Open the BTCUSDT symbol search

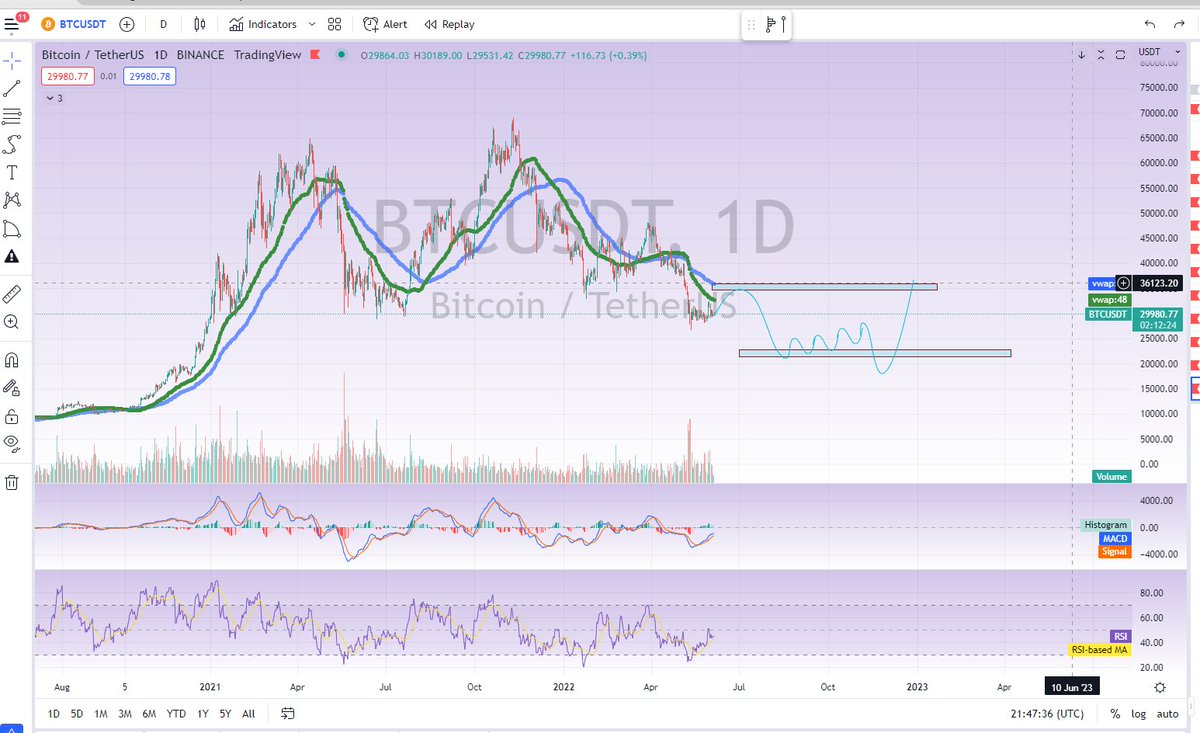coord(75,24)
